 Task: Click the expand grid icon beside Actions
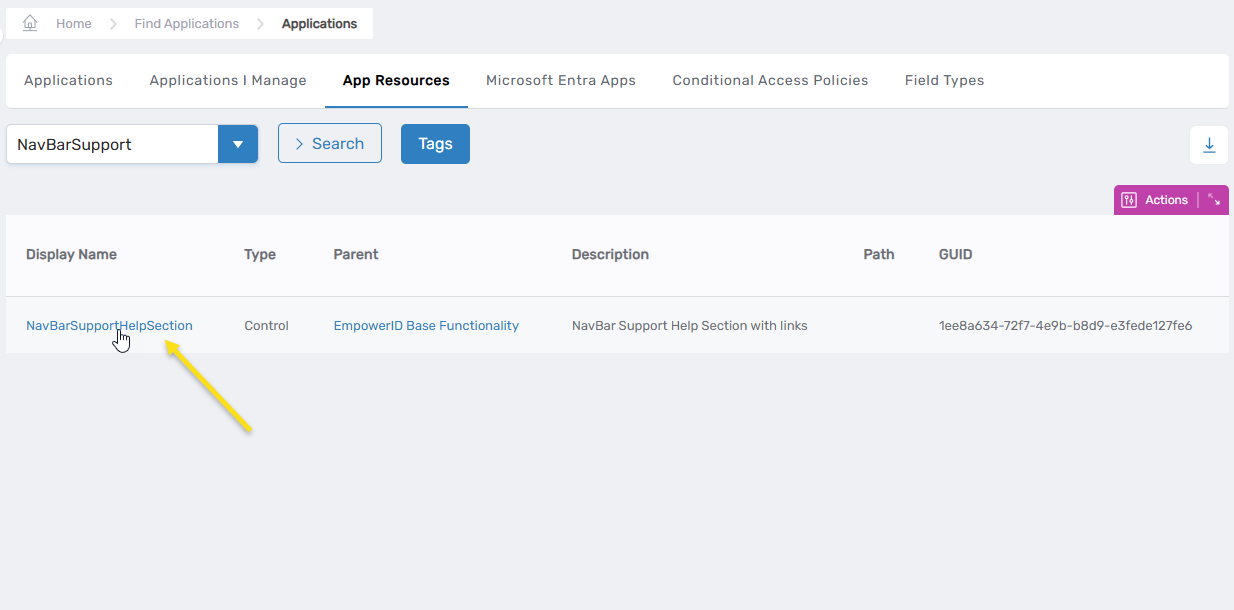(1213, 200)
